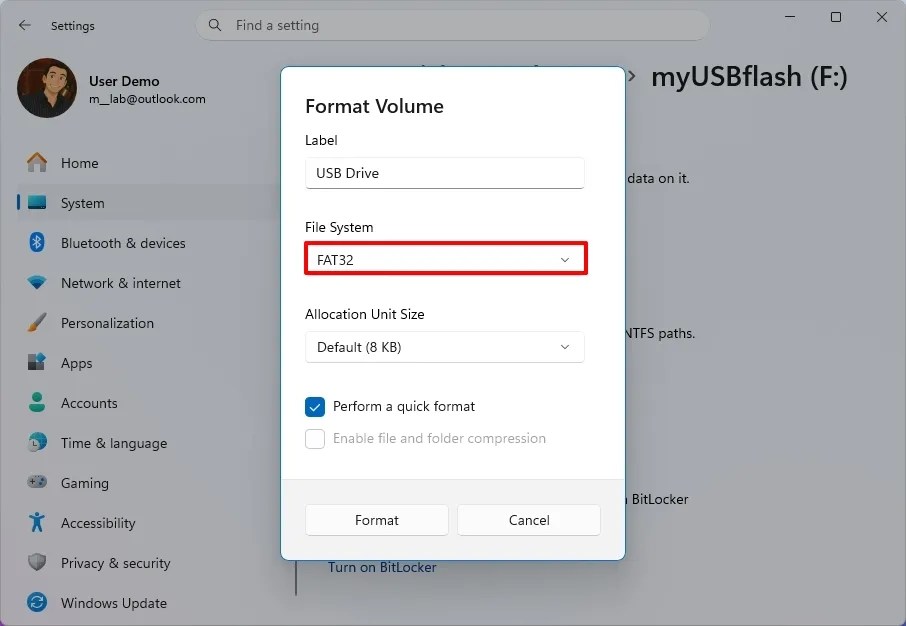Click the Personalization paintbrush icon

coord(37,323)
